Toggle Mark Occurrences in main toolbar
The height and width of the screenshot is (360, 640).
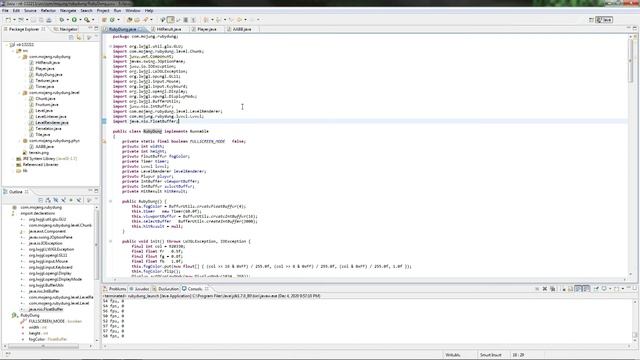[x=171, y=20]
